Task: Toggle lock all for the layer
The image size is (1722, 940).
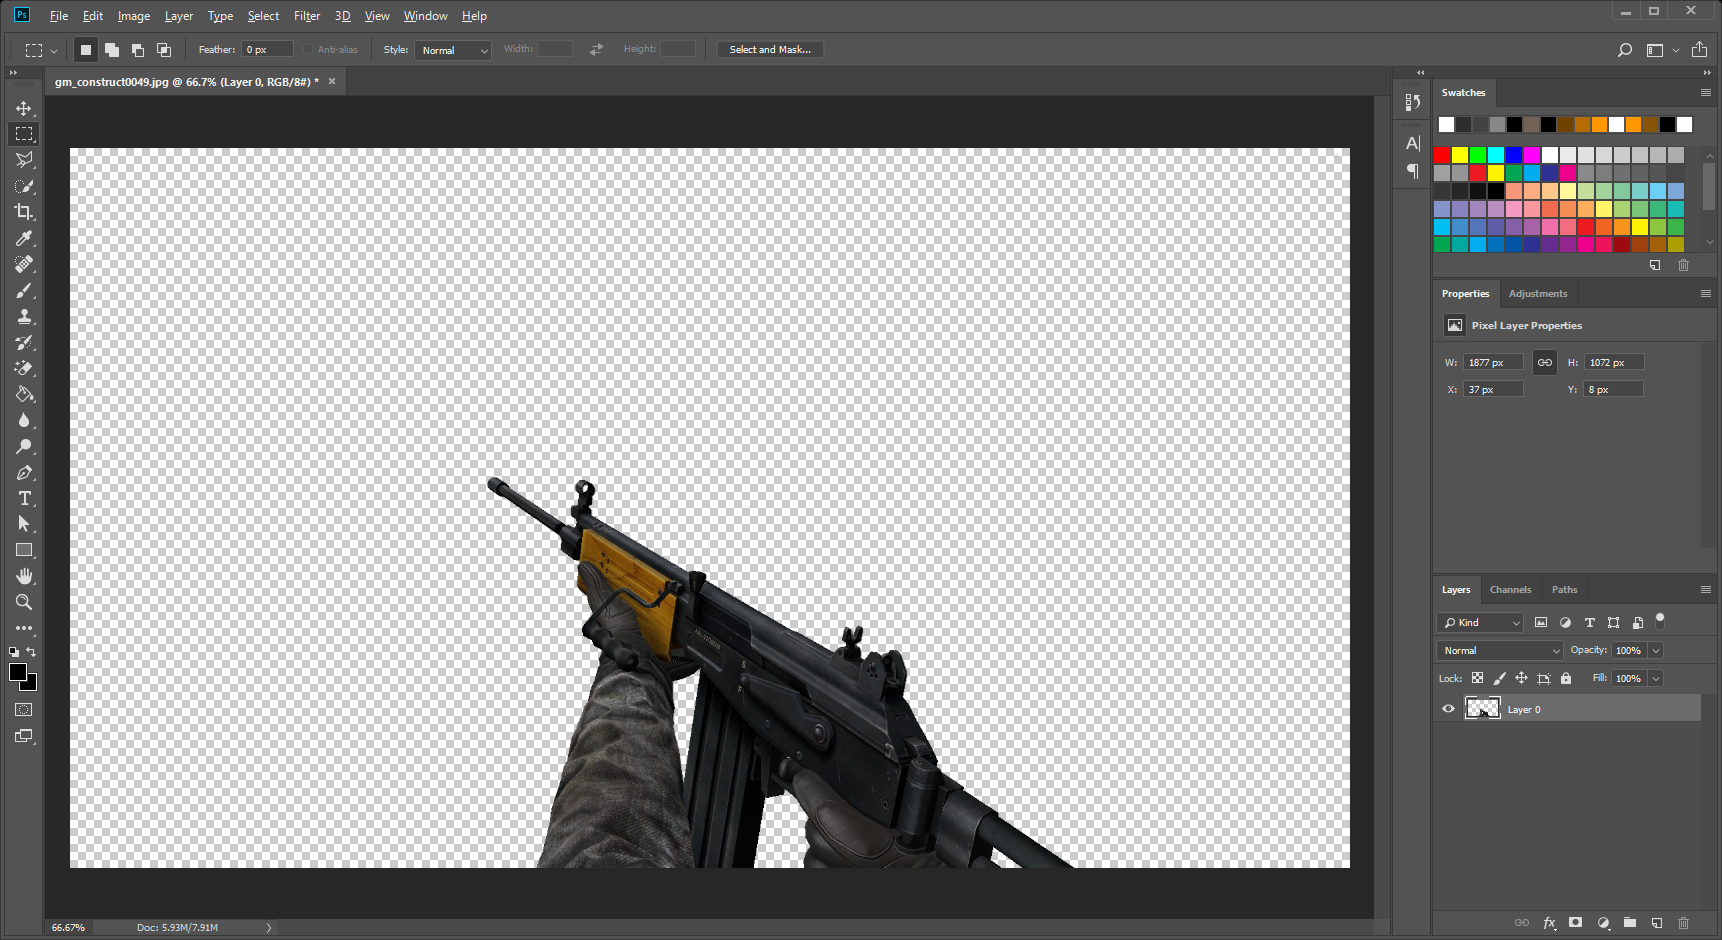Action: (1566, 678)
